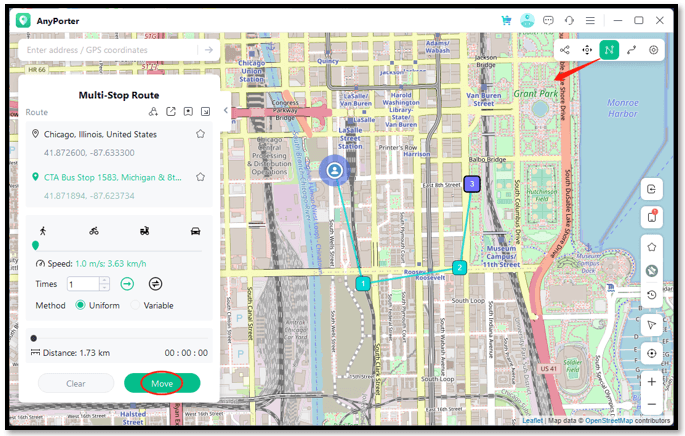The width and height of the screenshot is (685, 436).
Task: Open the feedback chat icon
Action: (x=548, y=21)
